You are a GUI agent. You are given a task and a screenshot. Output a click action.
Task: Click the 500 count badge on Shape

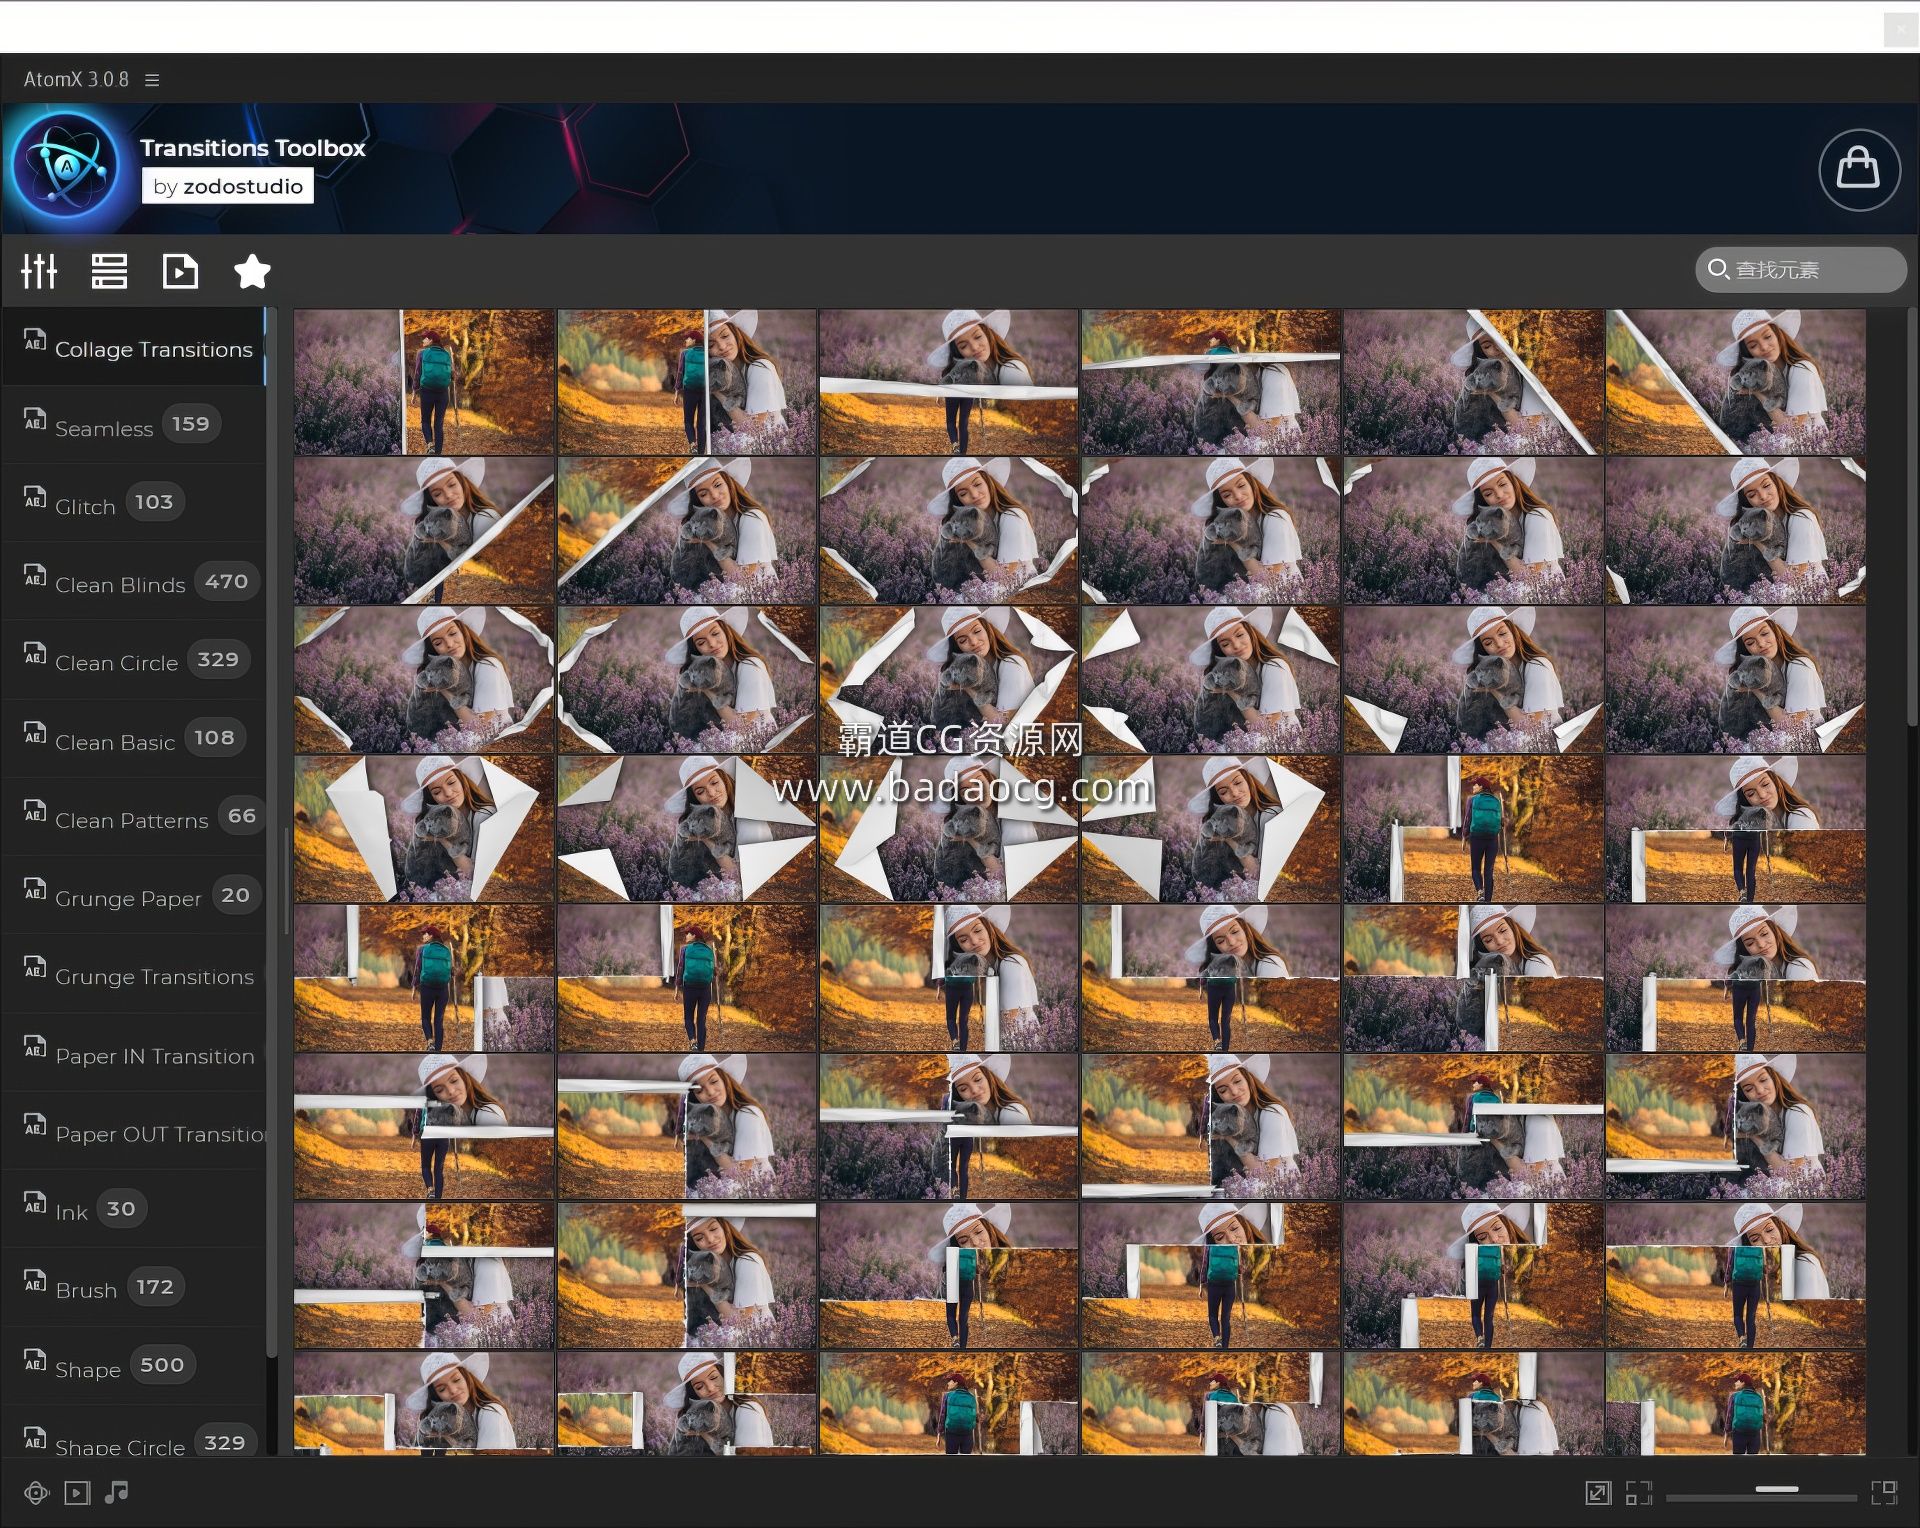pyautogui.click(x=162, y=1365)
